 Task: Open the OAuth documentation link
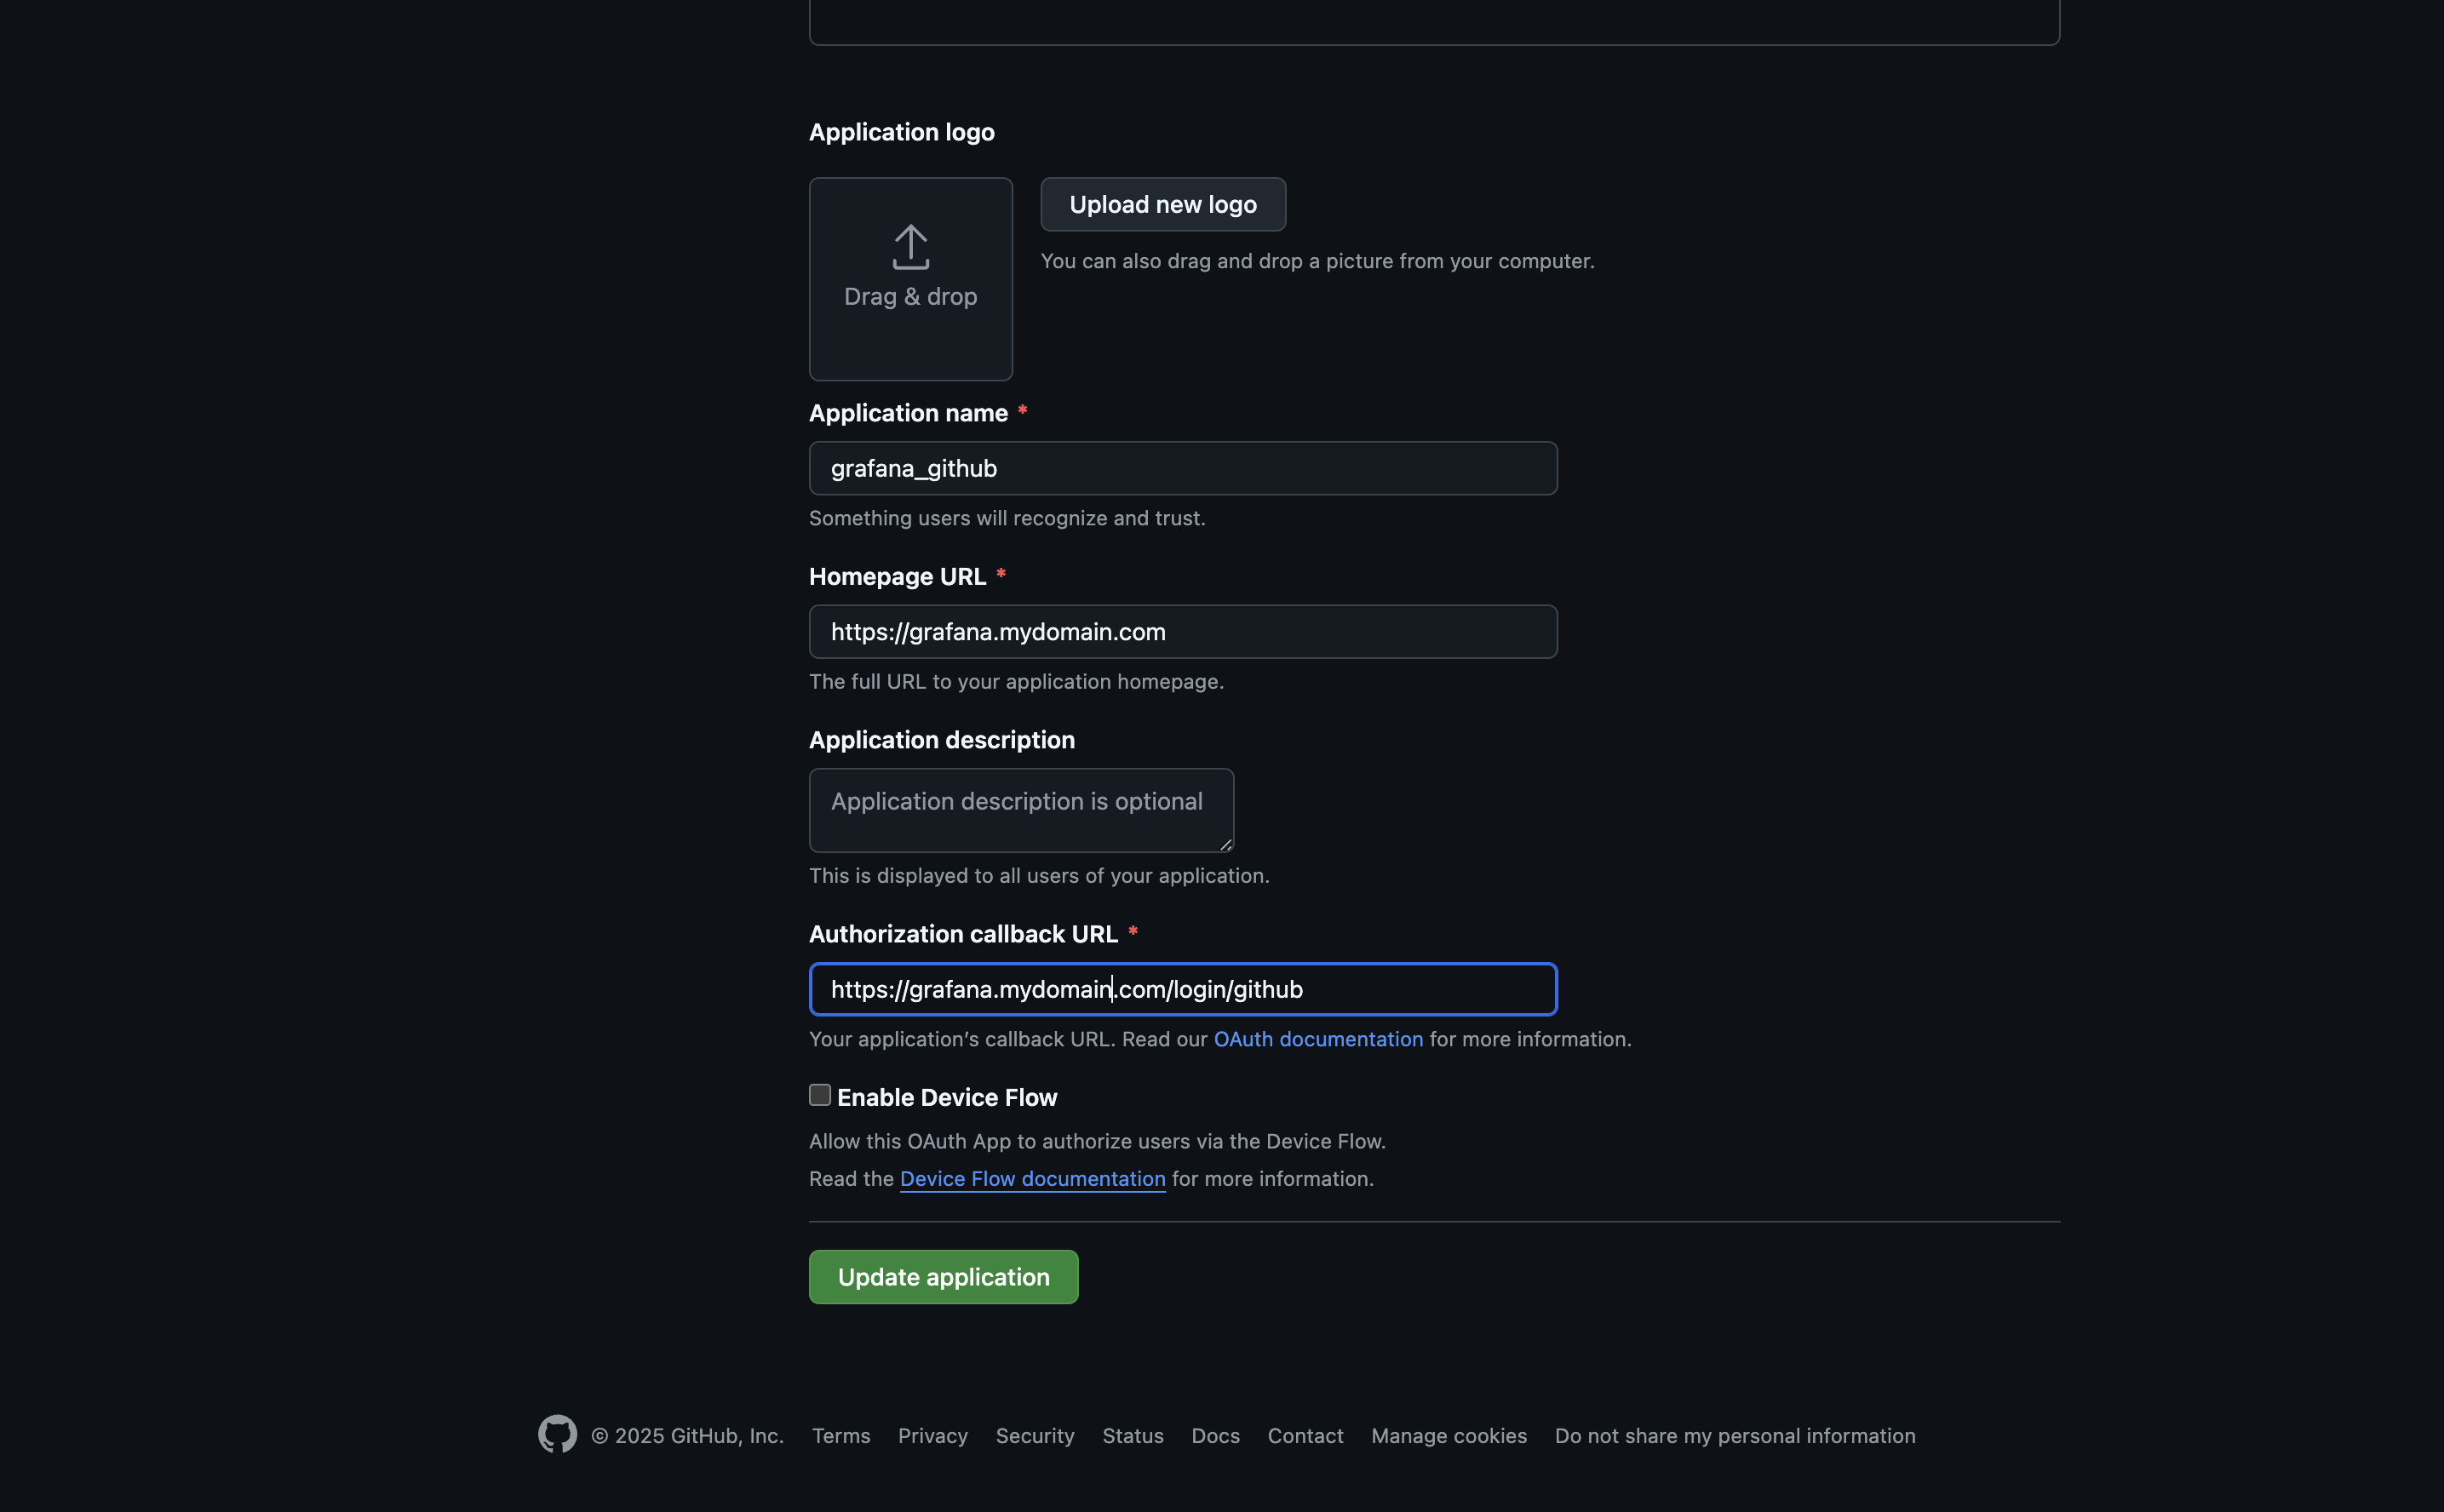click(1317, 1039)
